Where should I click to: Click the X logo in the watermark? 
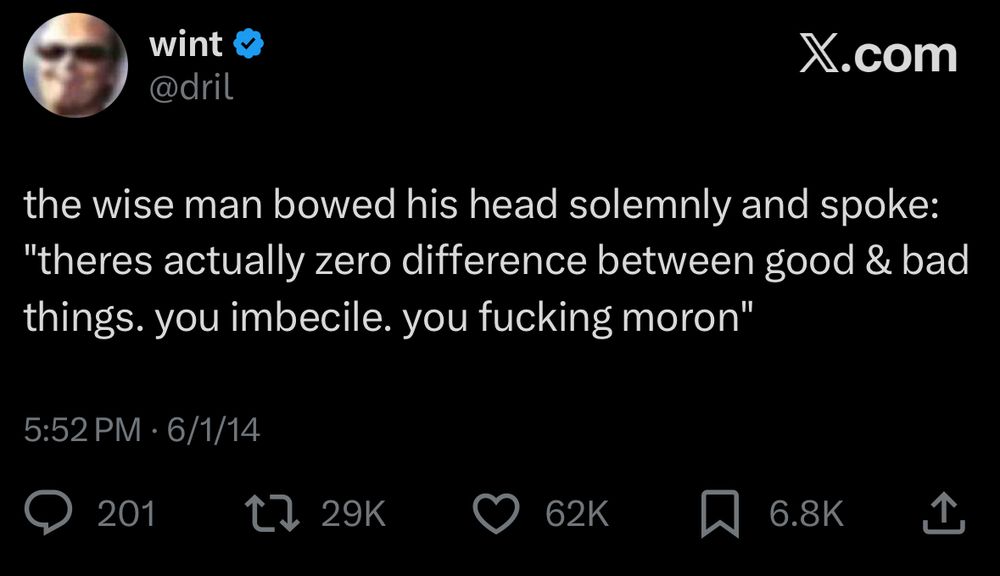(x=821, y=56)
